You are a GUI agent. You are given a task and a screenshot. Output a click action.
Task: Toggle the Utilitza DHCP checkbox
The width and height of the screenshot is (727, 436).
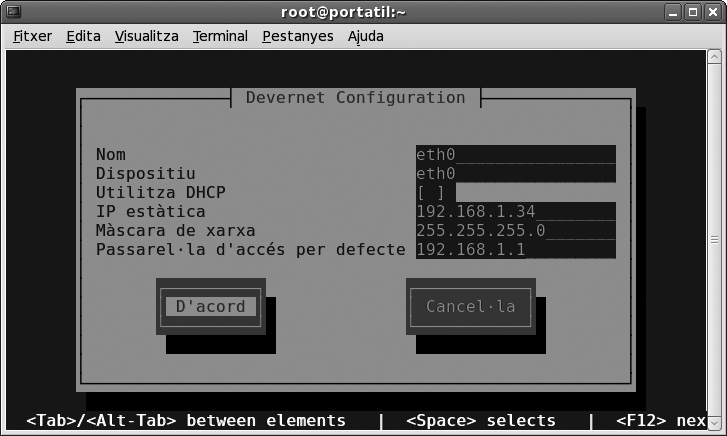(436, 192)
